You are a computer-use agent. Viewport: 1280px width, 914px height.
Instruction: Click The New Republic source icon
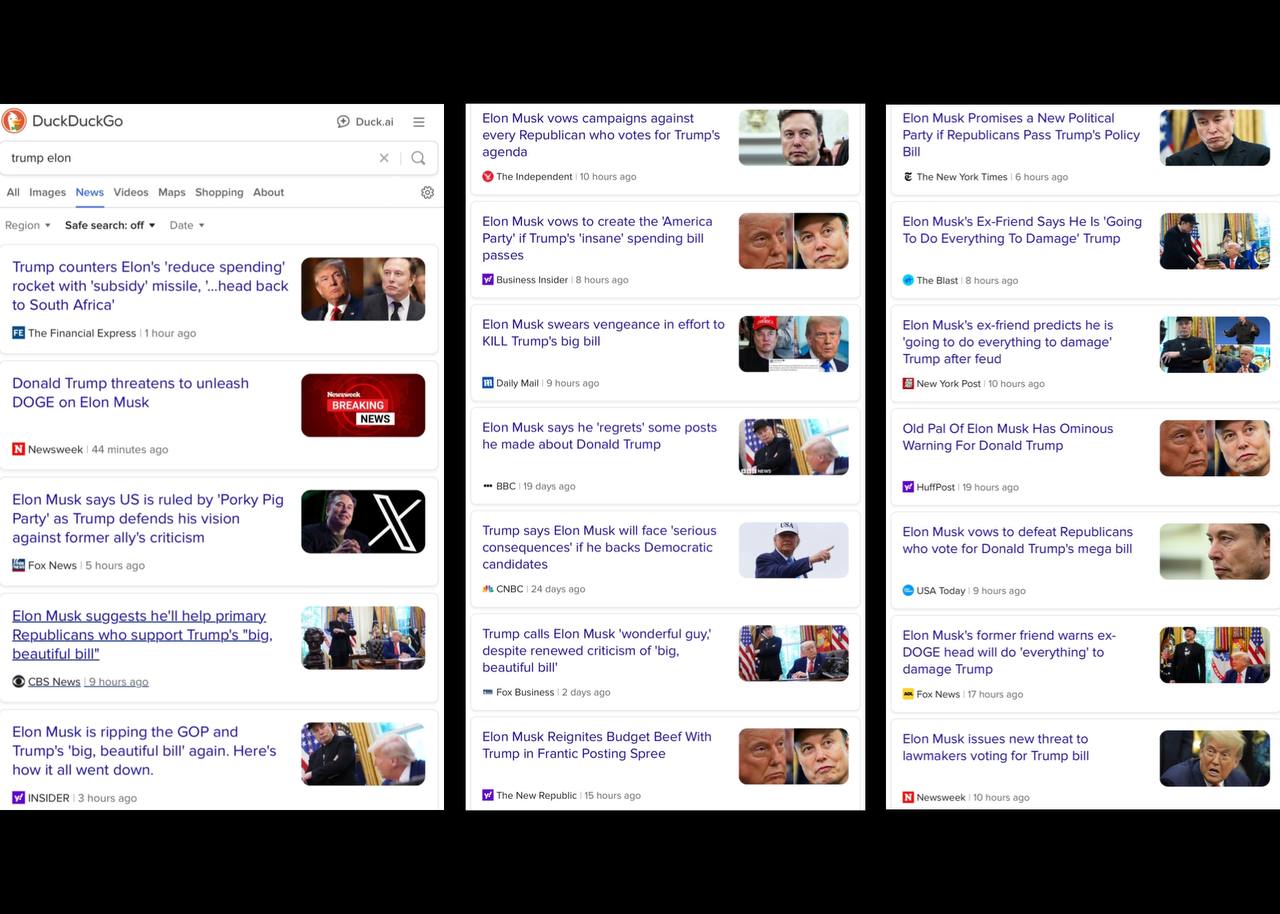[x=488, y=796]
